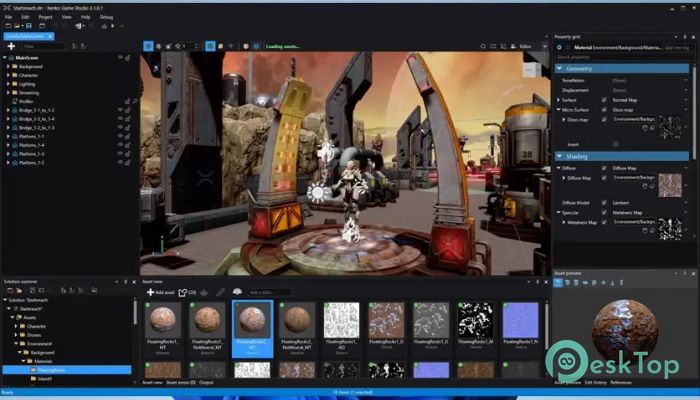Image resolution: width=700 pixels, height=400 pixels.
Task: Toggle the Specular Metalness Map checkbox
Action: point(604,212)
